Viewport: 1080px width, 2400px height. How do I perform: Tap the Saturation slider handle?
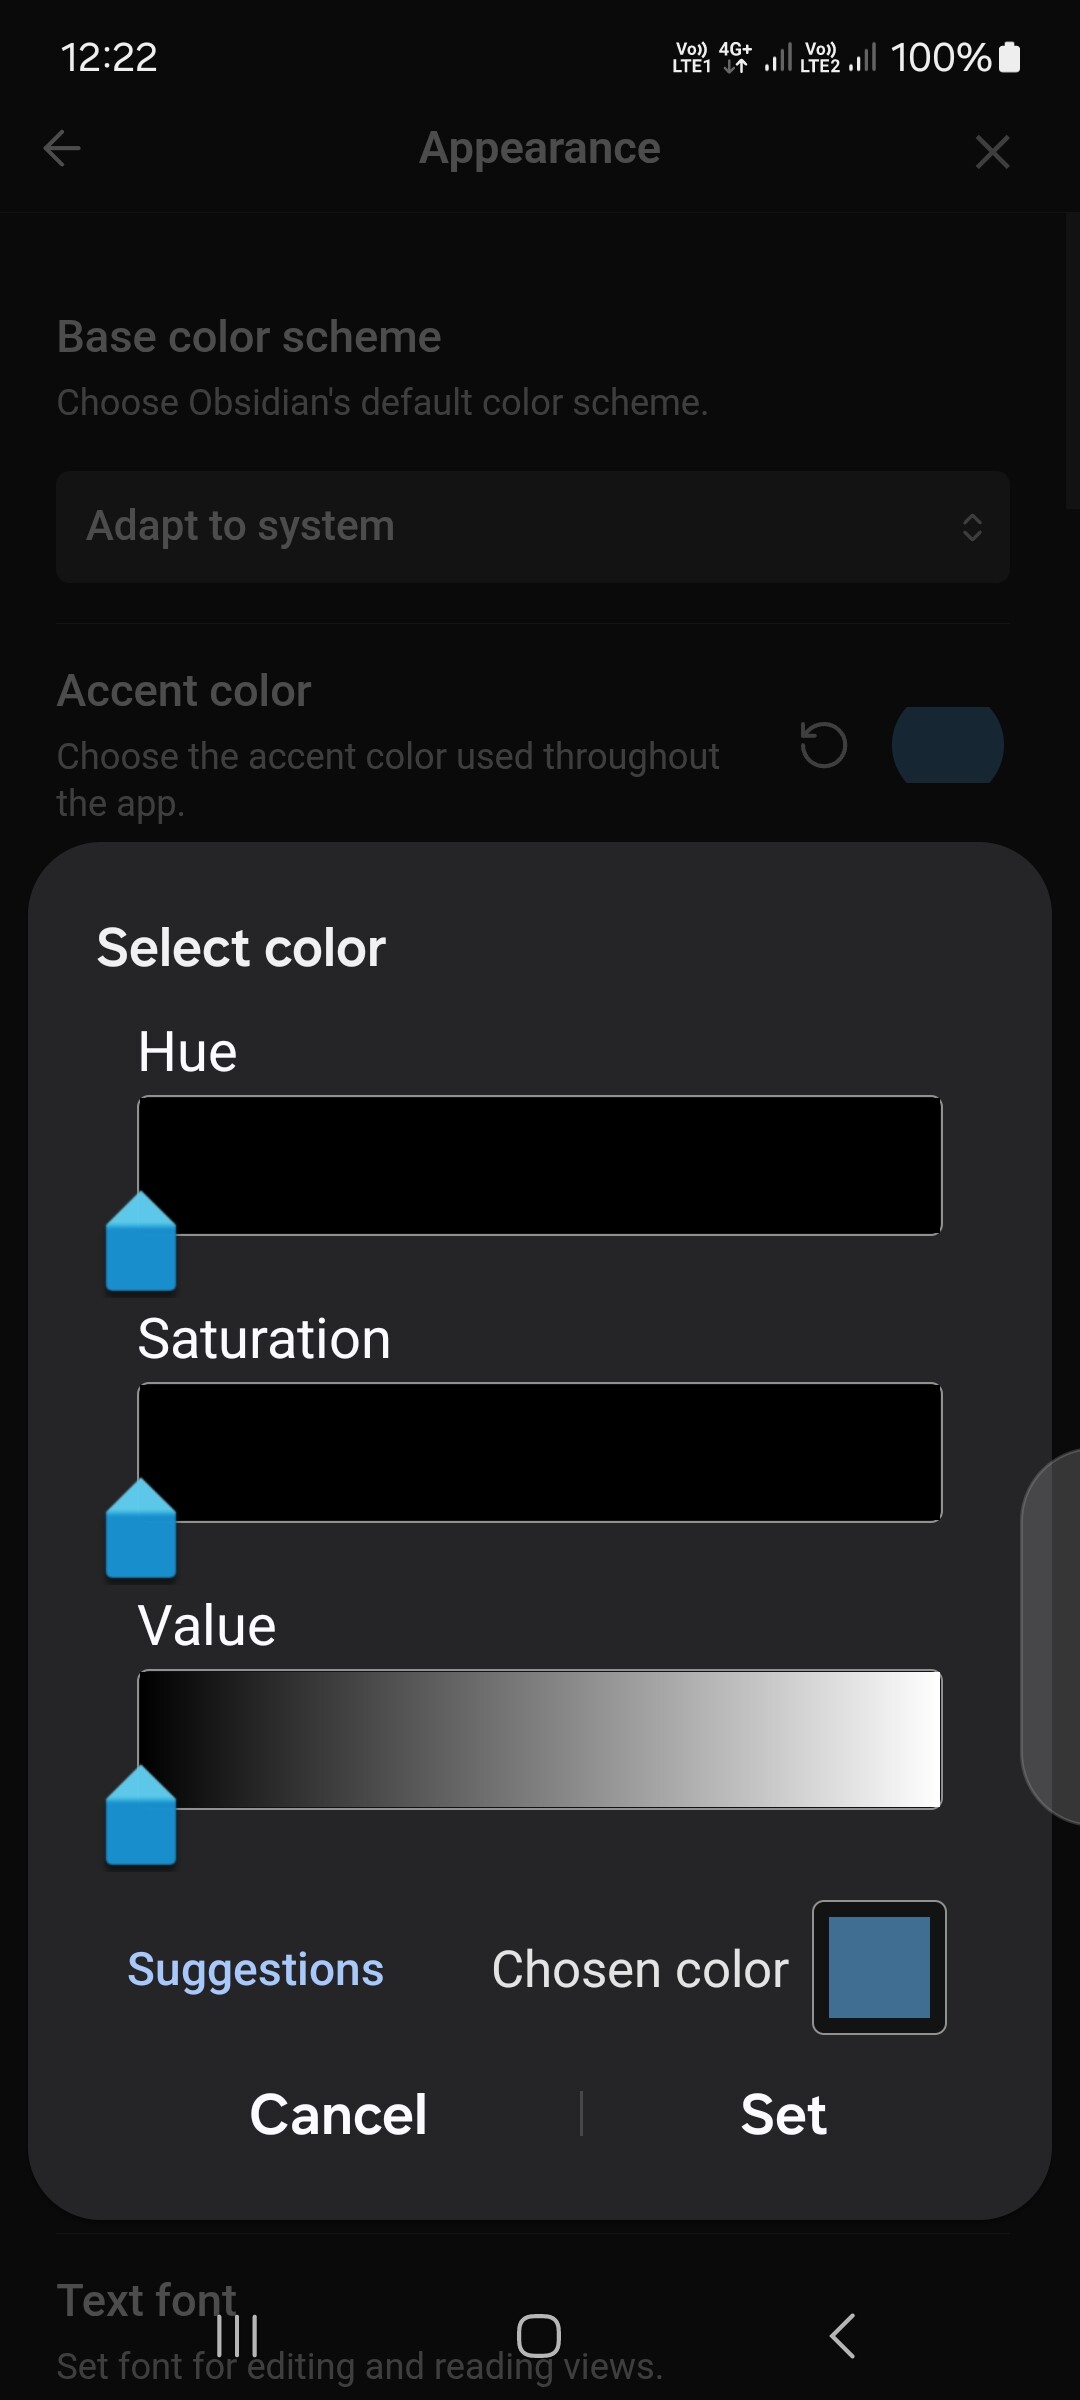141,1529
